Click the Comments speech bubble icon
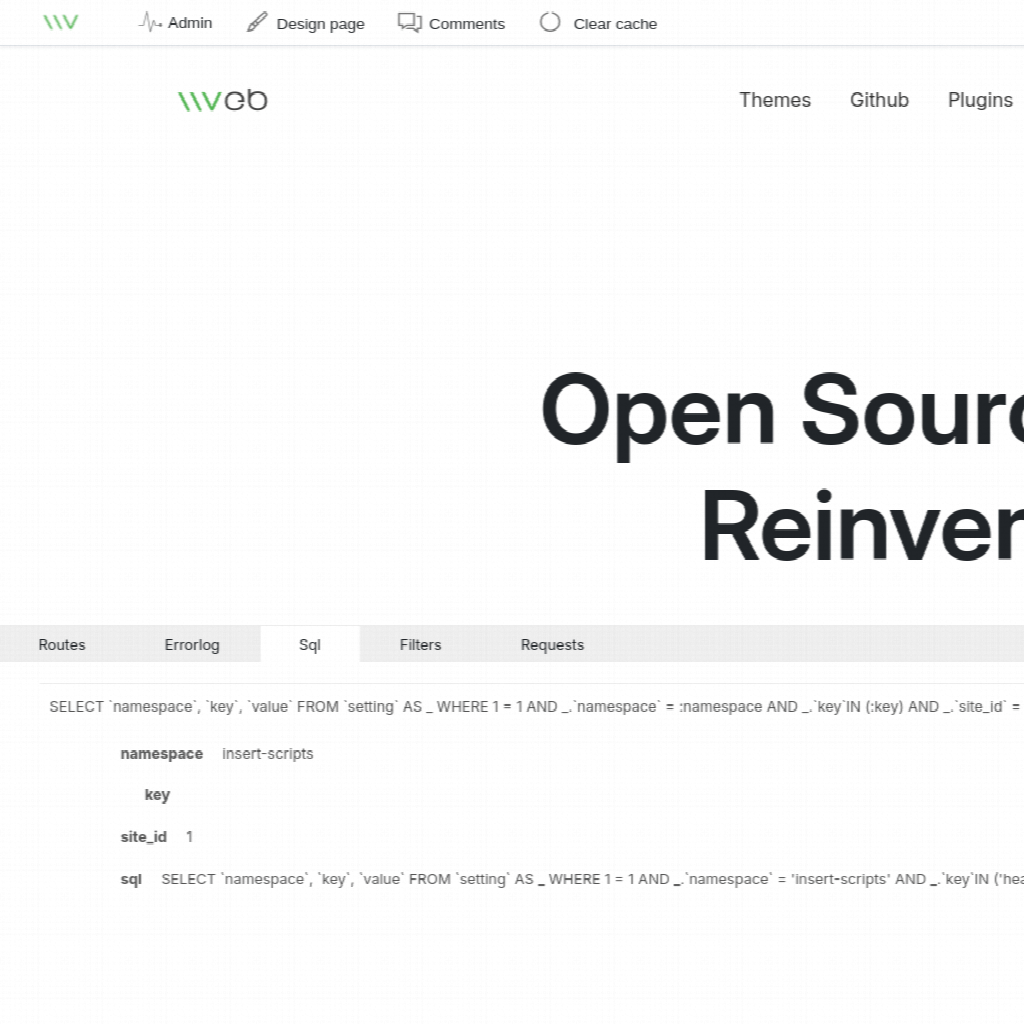 tap(409, 22)
